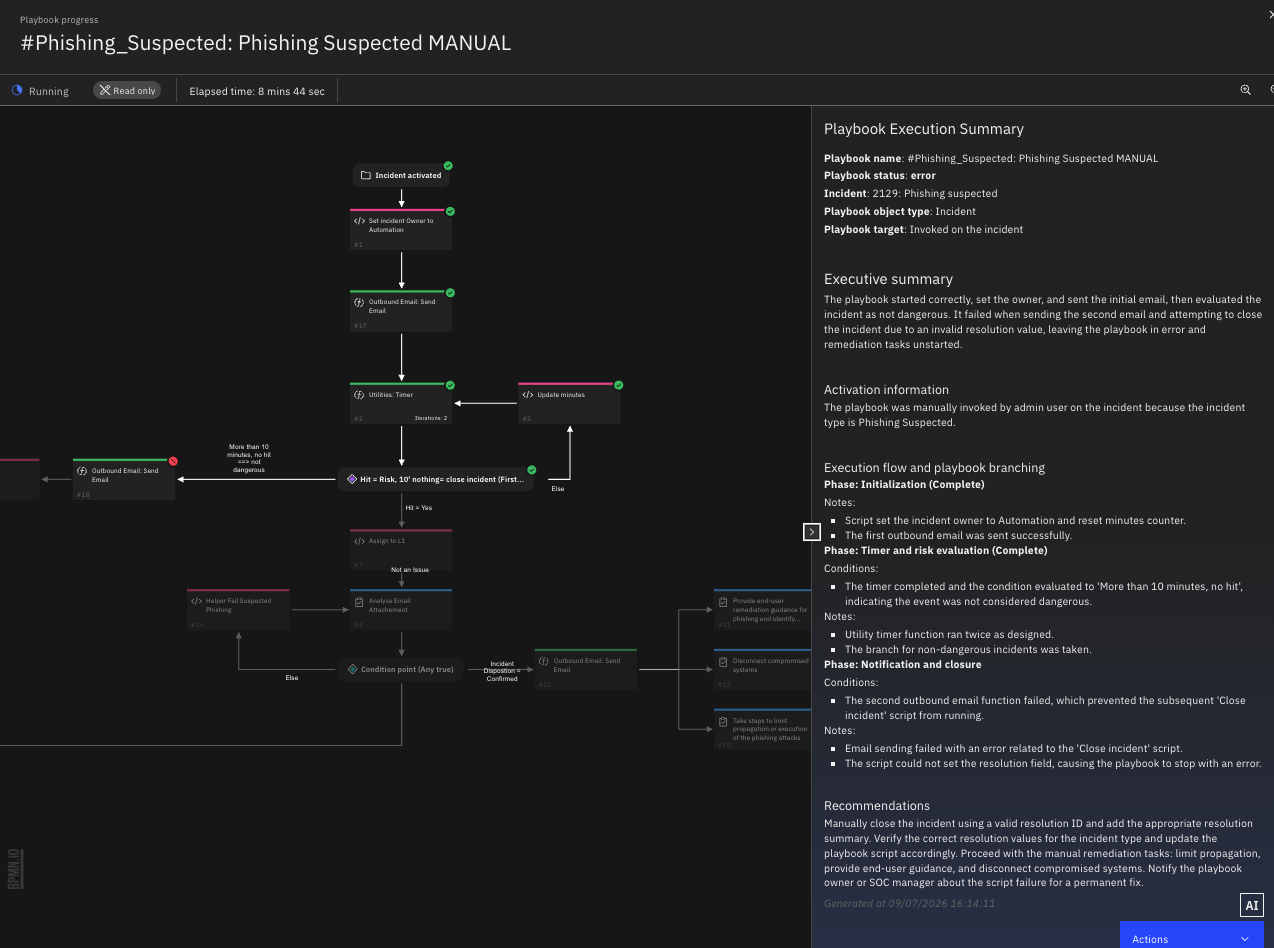
Task: Click script icon of Update minutes node
Action: click(528, 395)
